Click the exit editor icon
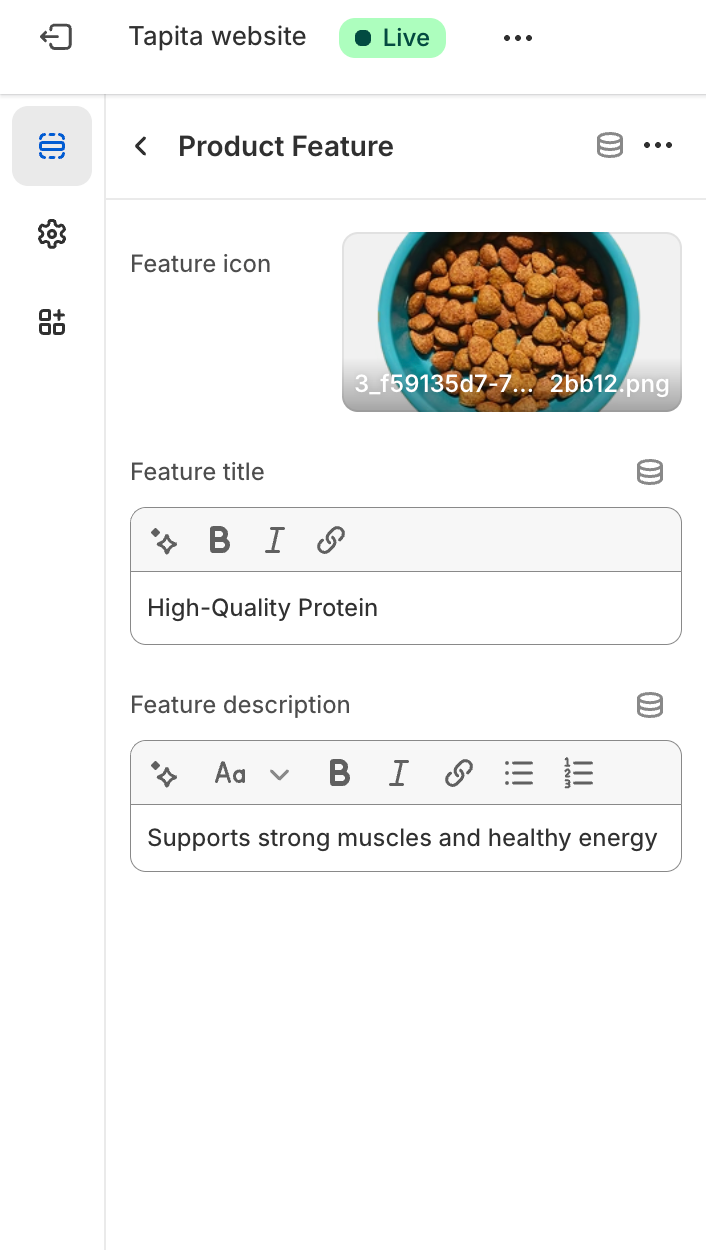Image resolution: width=706 pixels, height=1250 pixels. (x=56, y=38)
